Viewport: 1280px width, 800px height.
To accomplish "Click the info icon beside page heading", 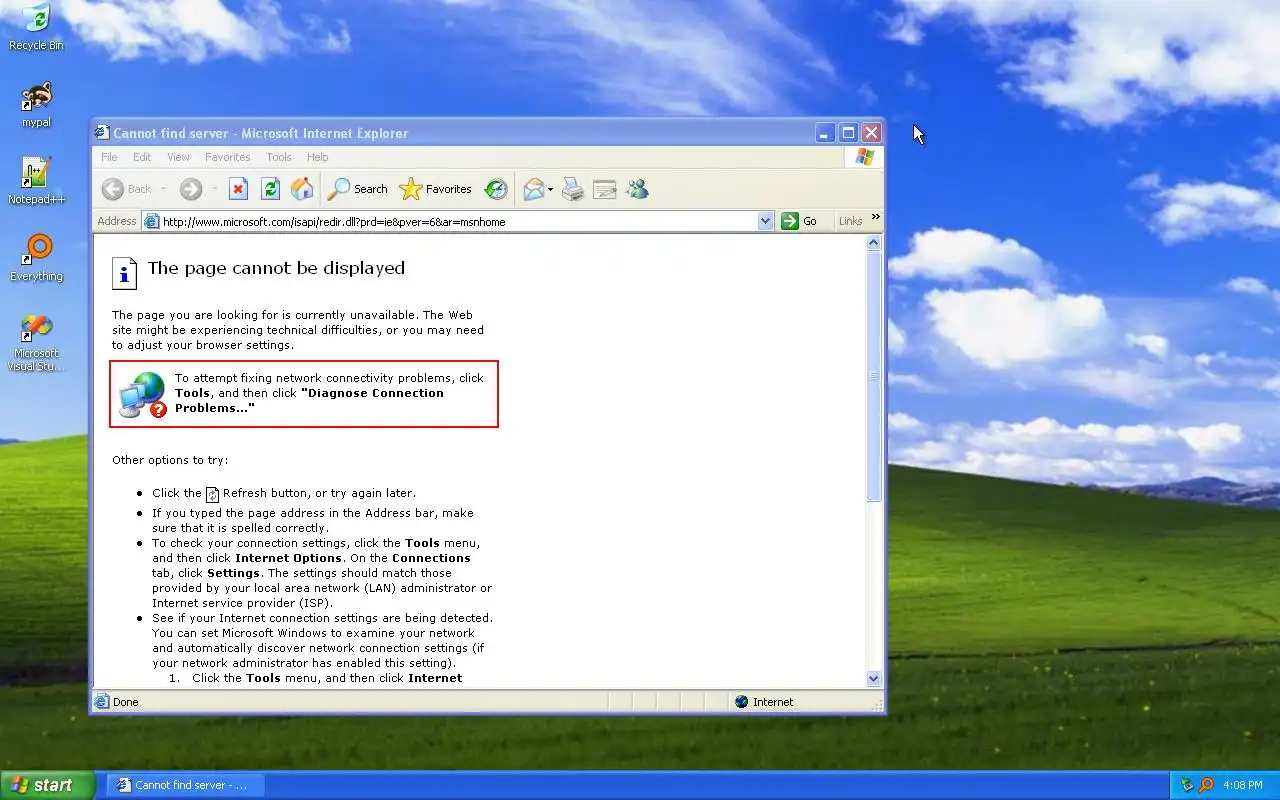I will [124, 273].
